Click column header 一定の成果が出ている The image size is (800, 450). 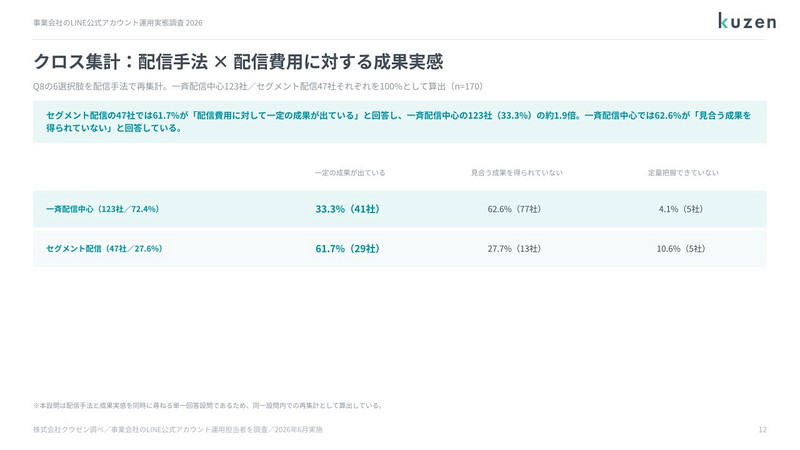click(x=350, y=173)
